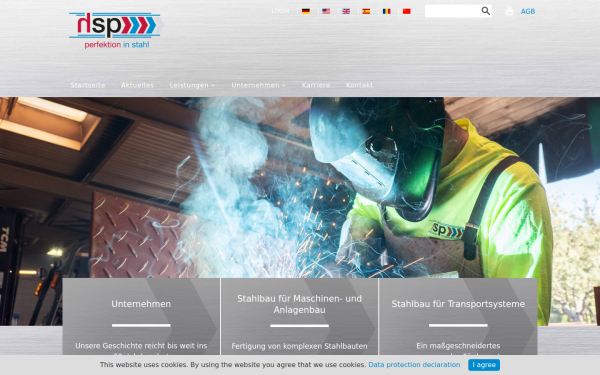Viewport: 600px width, 375px height.
Task: Open the Kontakt menu item
Action: (359, 85)
